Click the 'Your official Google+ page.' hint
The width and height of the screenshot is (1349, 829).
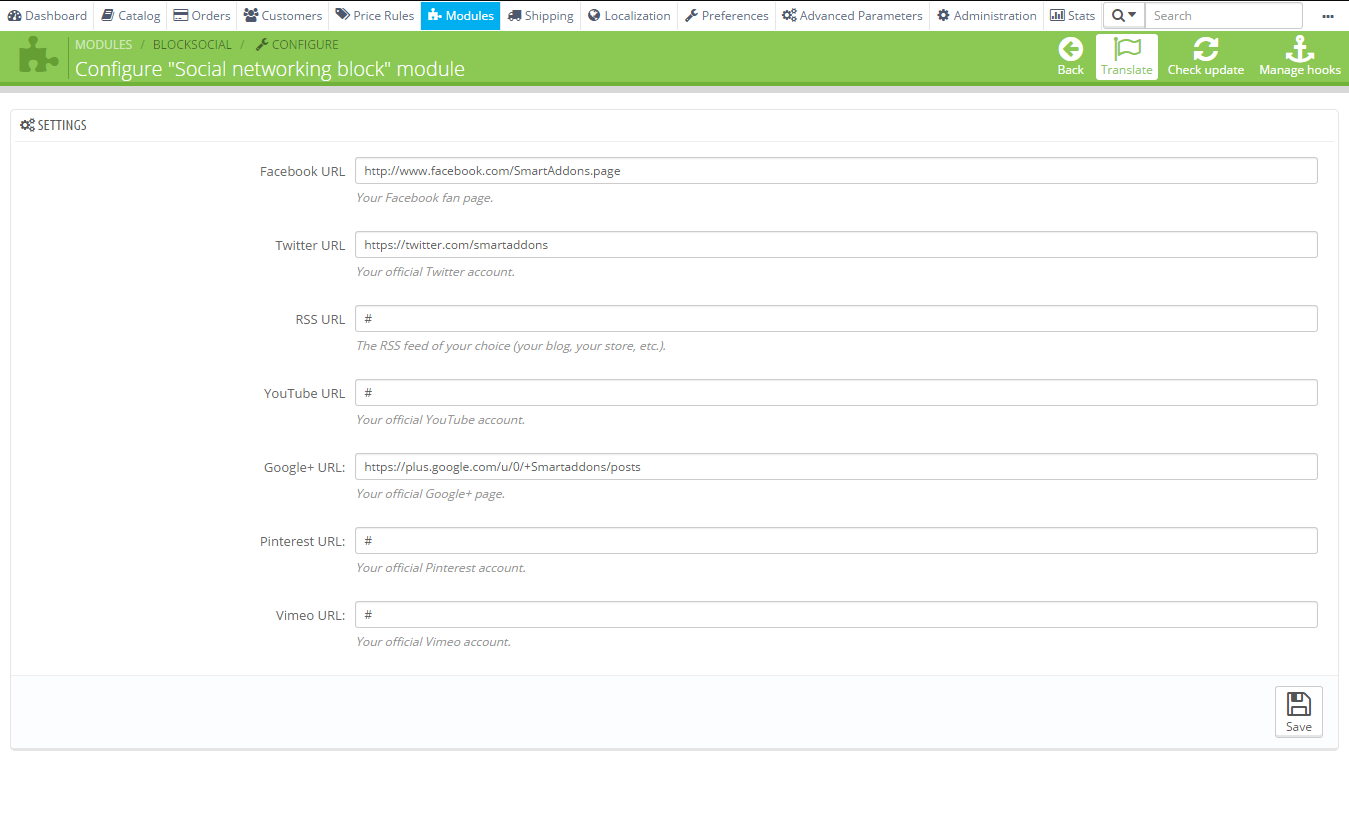[430, 494]
